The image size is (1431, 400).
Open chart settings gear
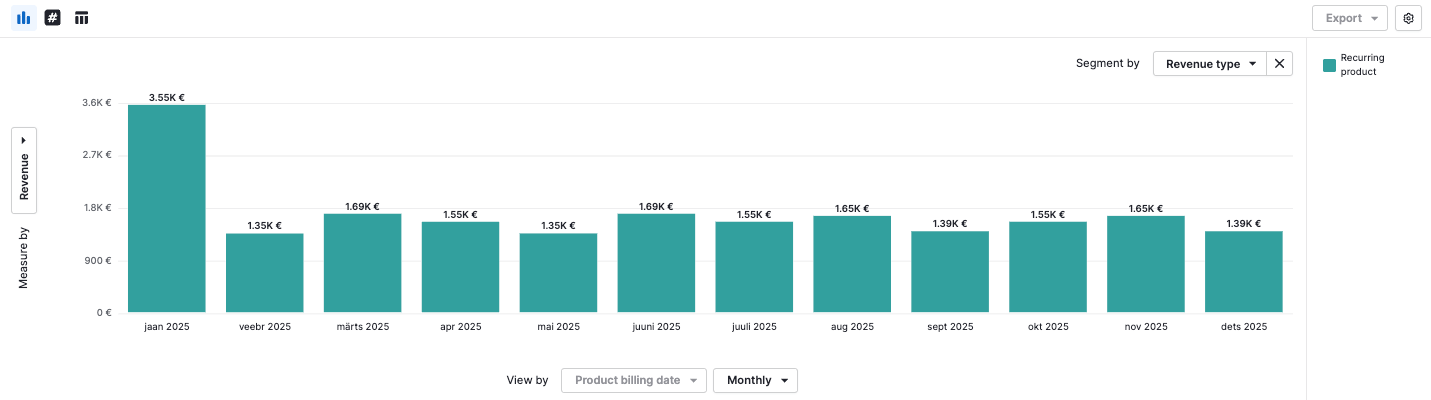point(1408,18)
